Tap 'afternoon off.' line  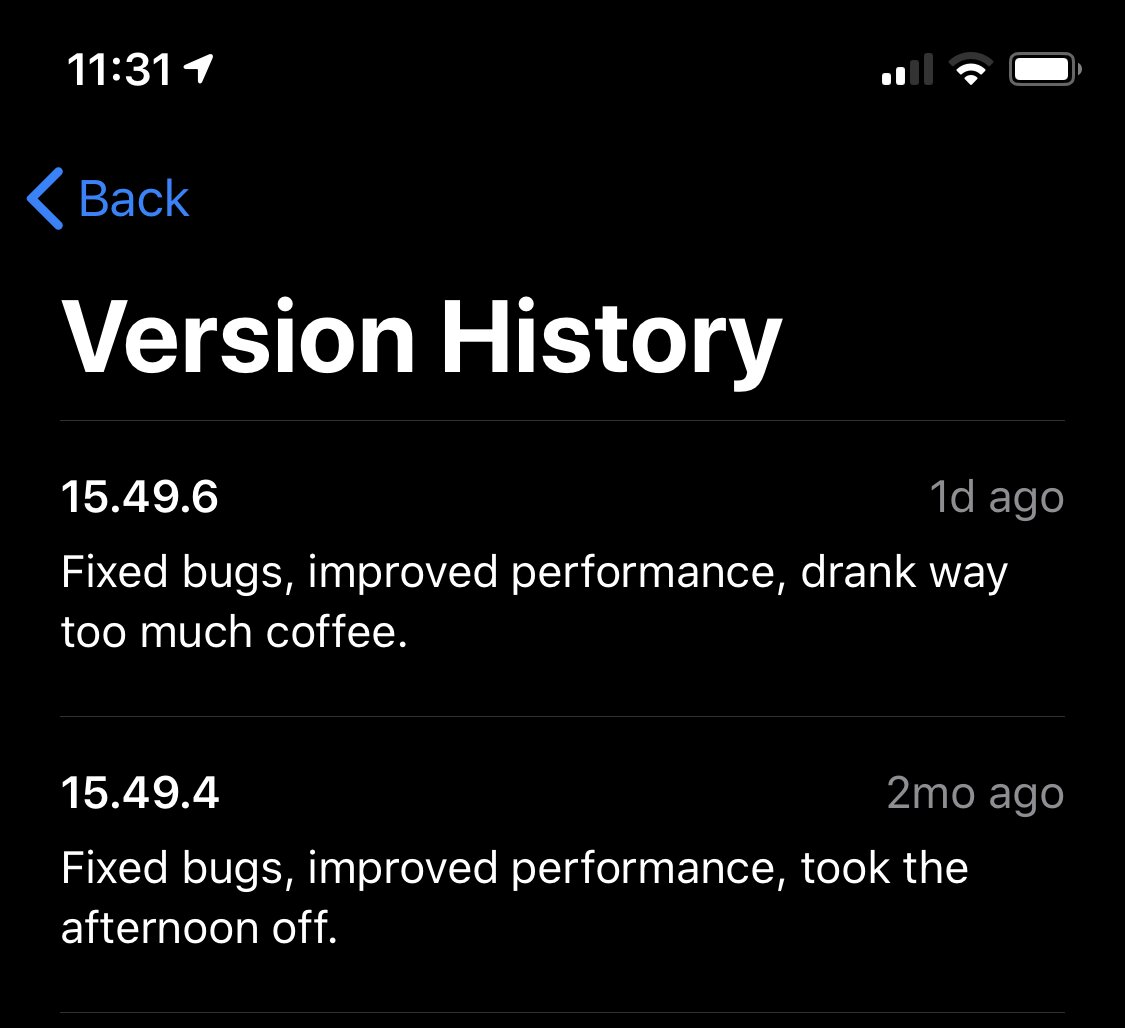click(x=199, y=928)
